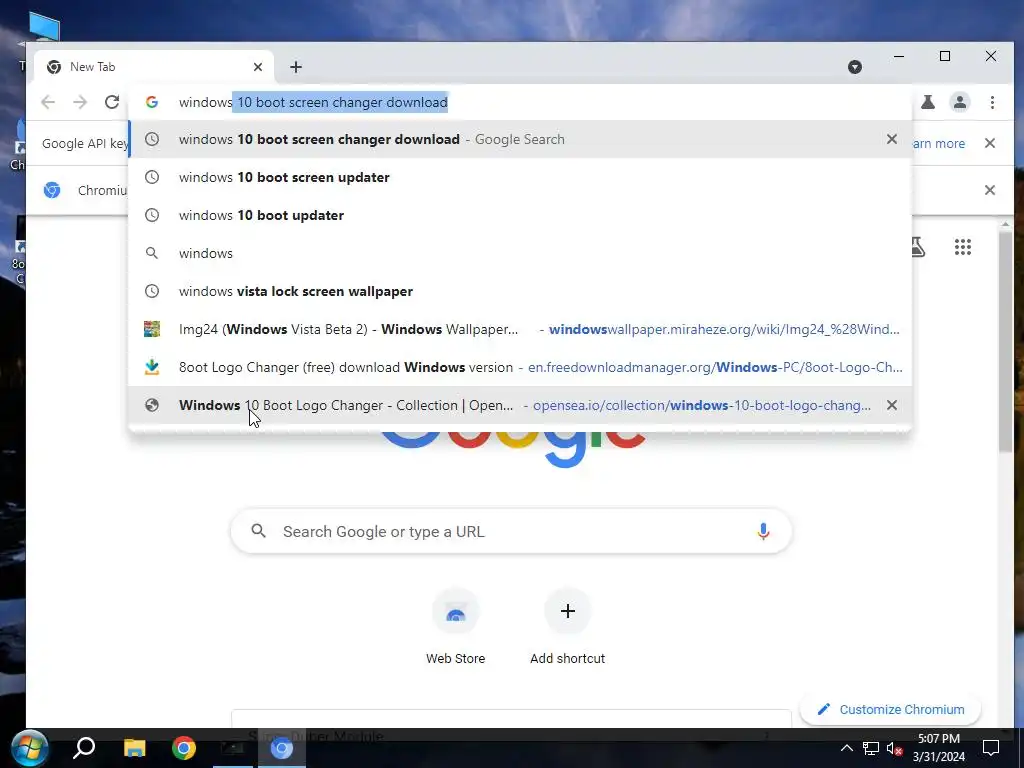The height and width of the screenshot is (768, 1024).
Task: Click the muted volume tray icon
Action: click(x=895, y=748)
